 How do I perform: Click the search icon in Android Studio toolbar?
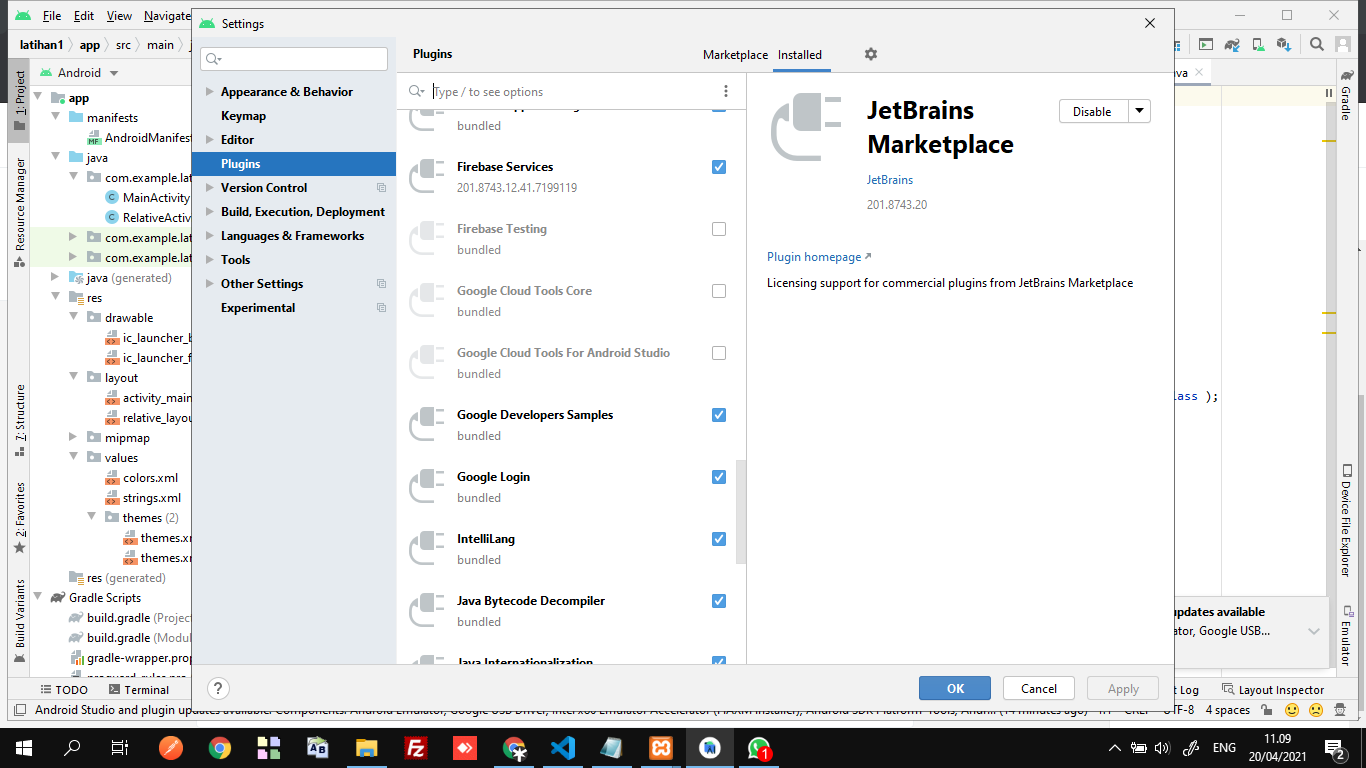[1317, 44]
